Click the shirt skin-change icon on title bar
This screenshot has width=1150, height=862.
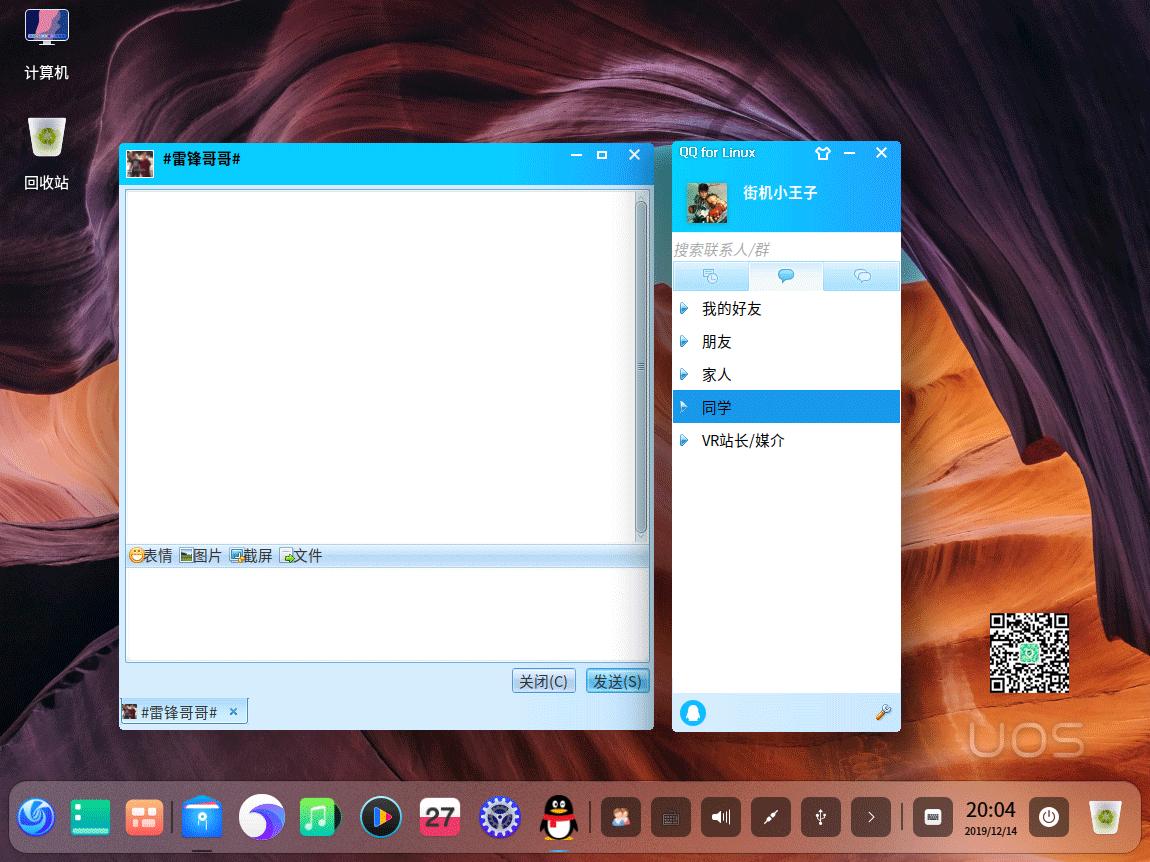click(x=822, y=153)
